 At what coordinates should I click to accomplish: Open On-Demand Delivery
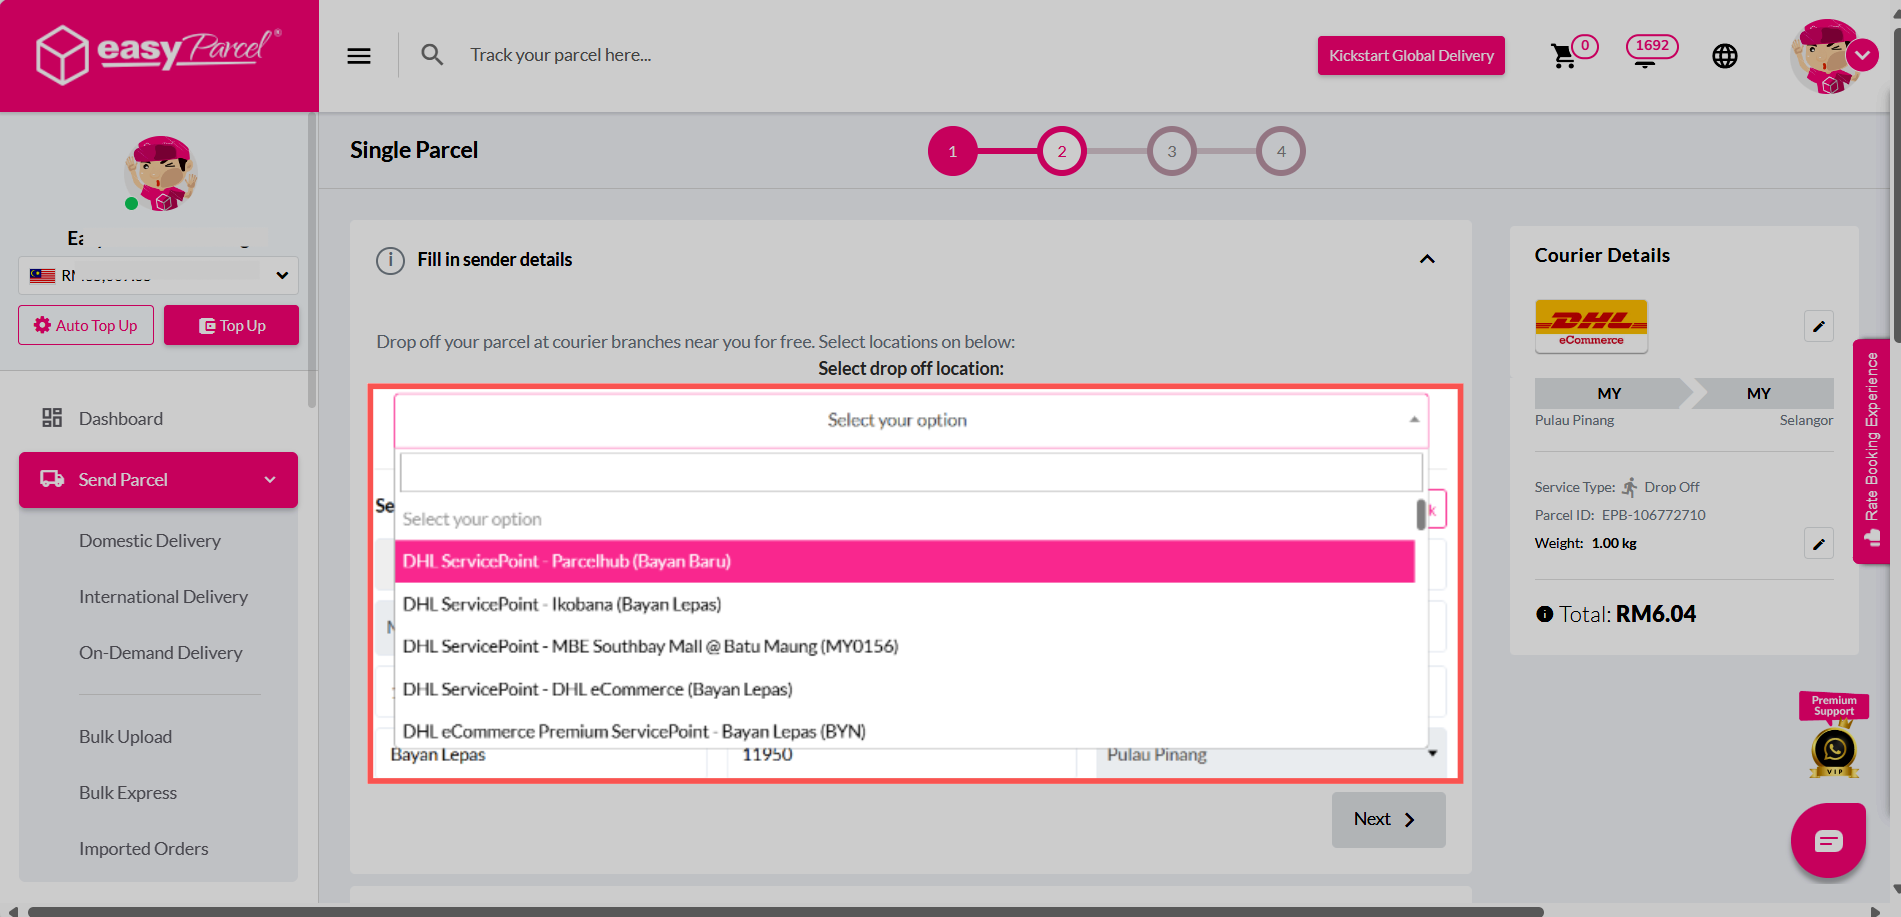pyautogui.click(x=160, y=653)
